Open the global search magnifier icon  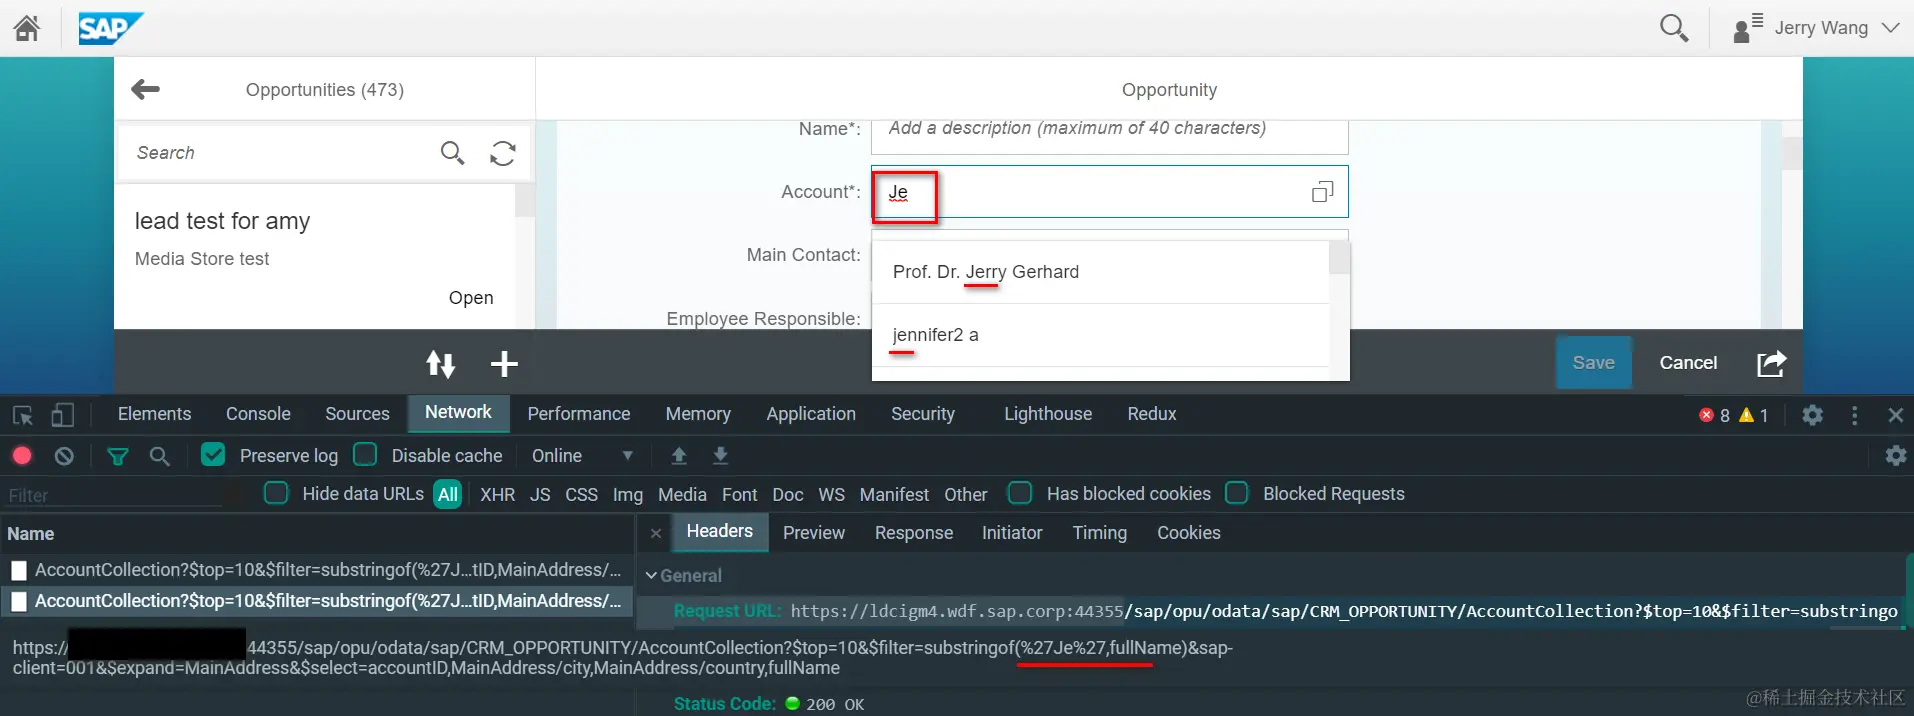1673,28
